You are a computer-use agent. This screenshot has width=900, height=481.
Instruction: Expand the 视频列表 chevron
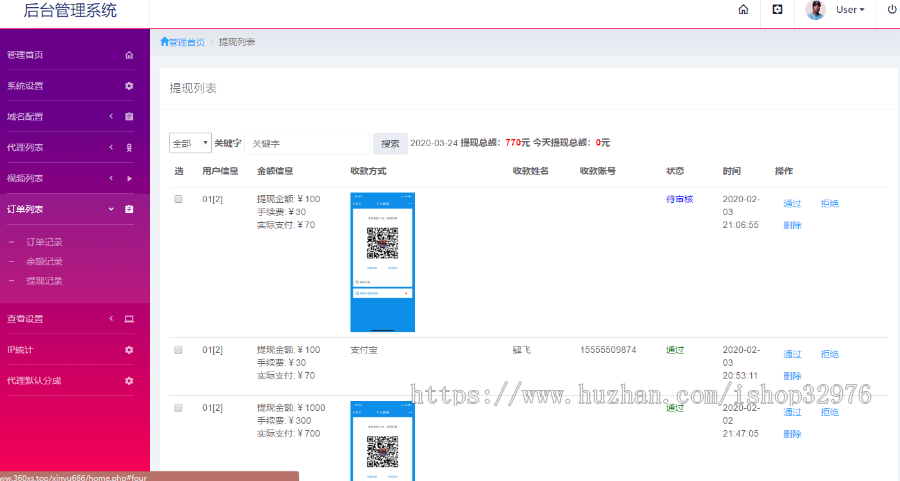[111, 179]
